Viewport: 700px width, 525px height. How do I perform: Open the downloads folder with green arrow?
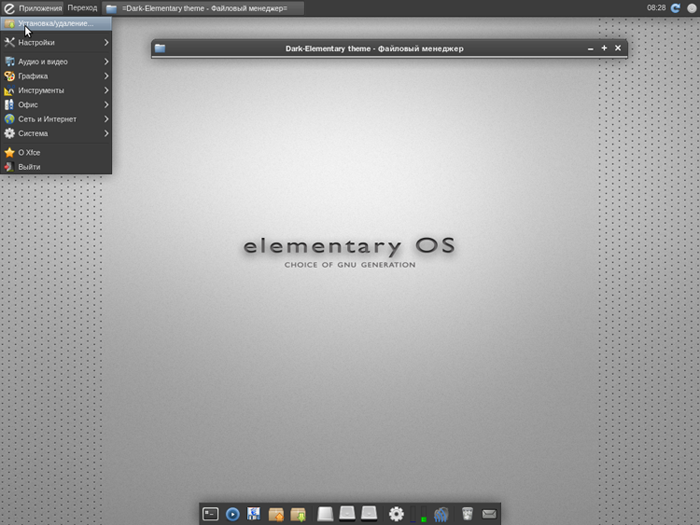[x=298, y=514]
